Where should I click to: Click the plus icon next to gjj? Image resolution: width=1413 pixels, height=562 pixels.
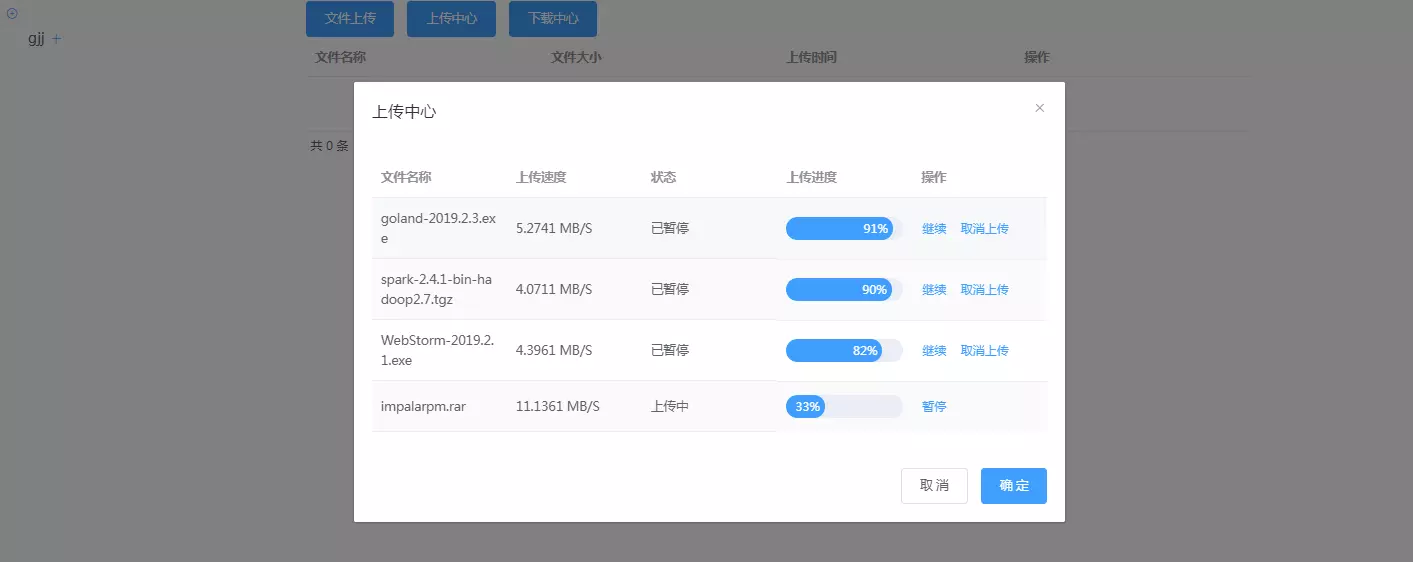tap(57, 39)
